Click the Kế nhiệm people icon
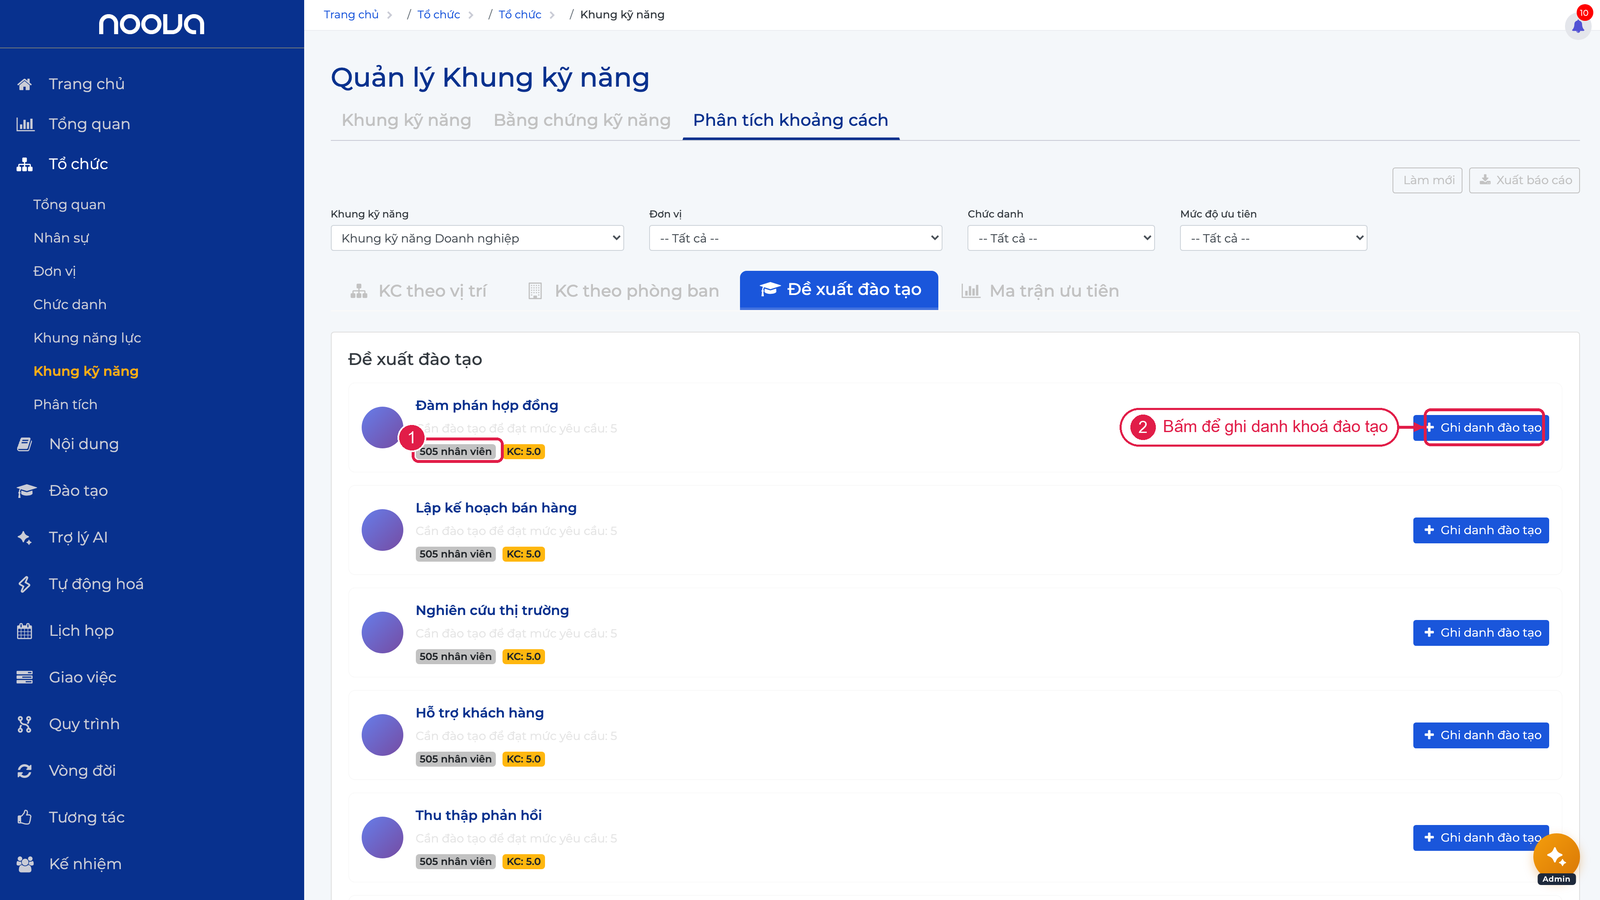The height and width of the screenshot is (900, 1600). click(25, 864)
